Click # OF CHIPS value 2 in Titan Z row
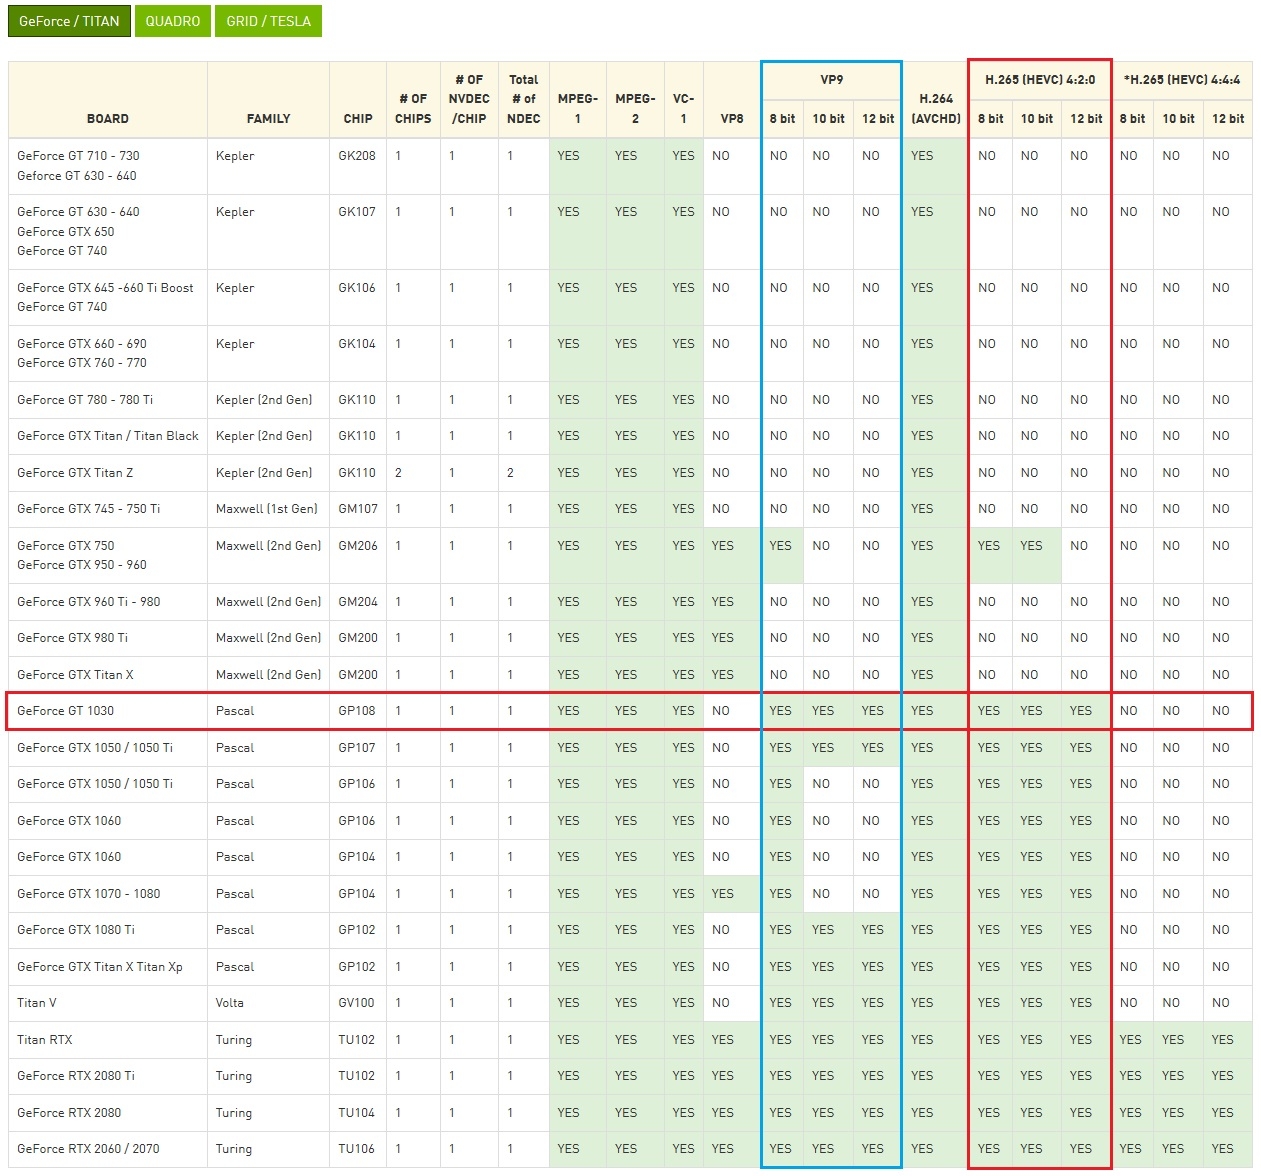Image resolution: width=1261 pixels, height=1176 pixels. (413, 473)
